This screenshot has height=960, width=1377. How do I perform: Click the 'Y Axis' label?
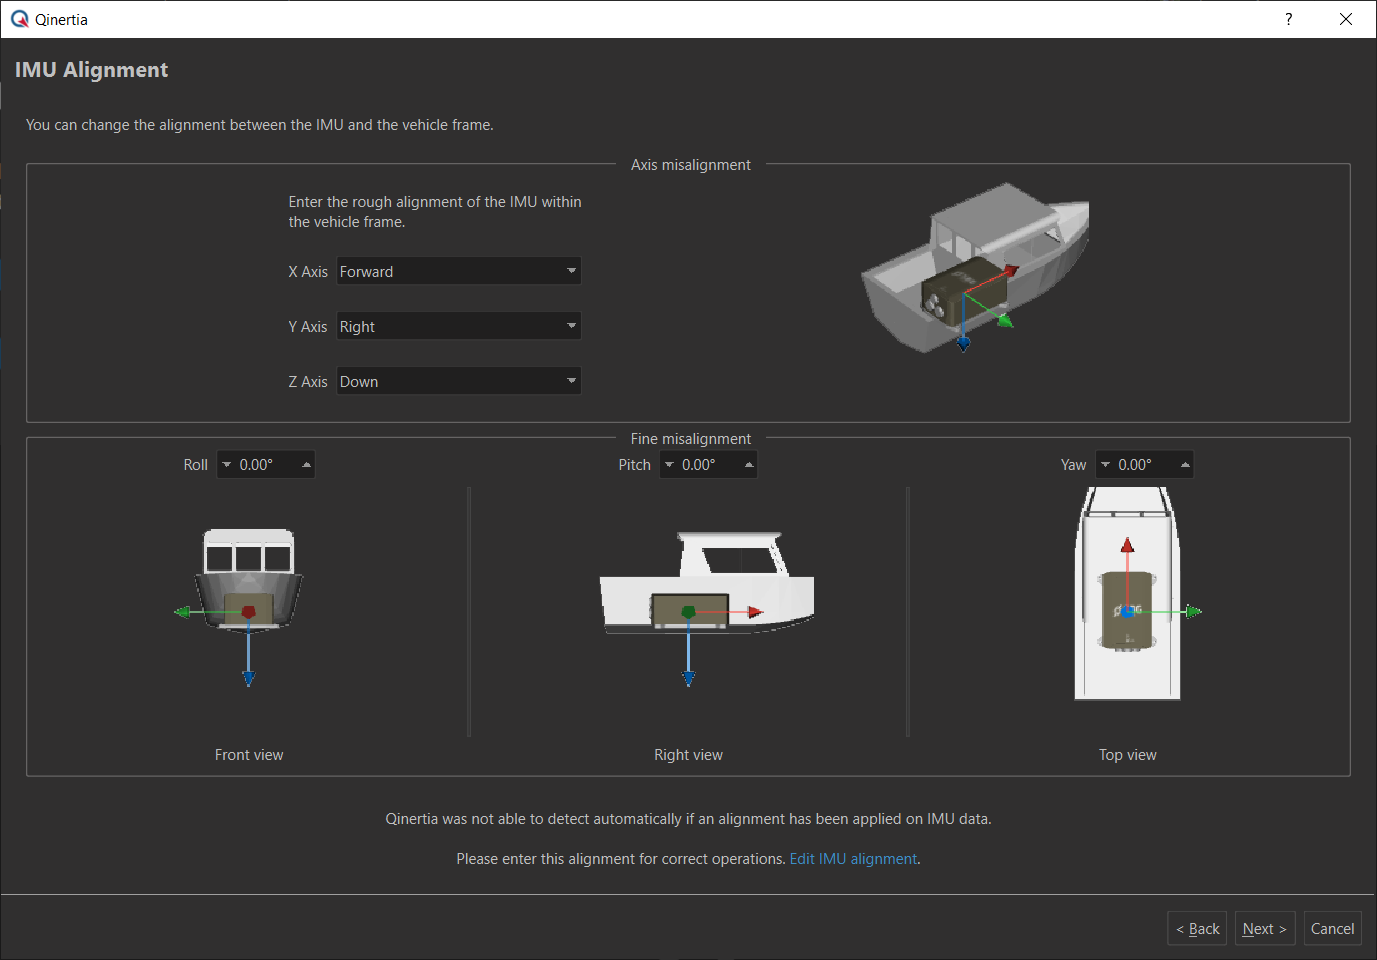coord(308,327)
